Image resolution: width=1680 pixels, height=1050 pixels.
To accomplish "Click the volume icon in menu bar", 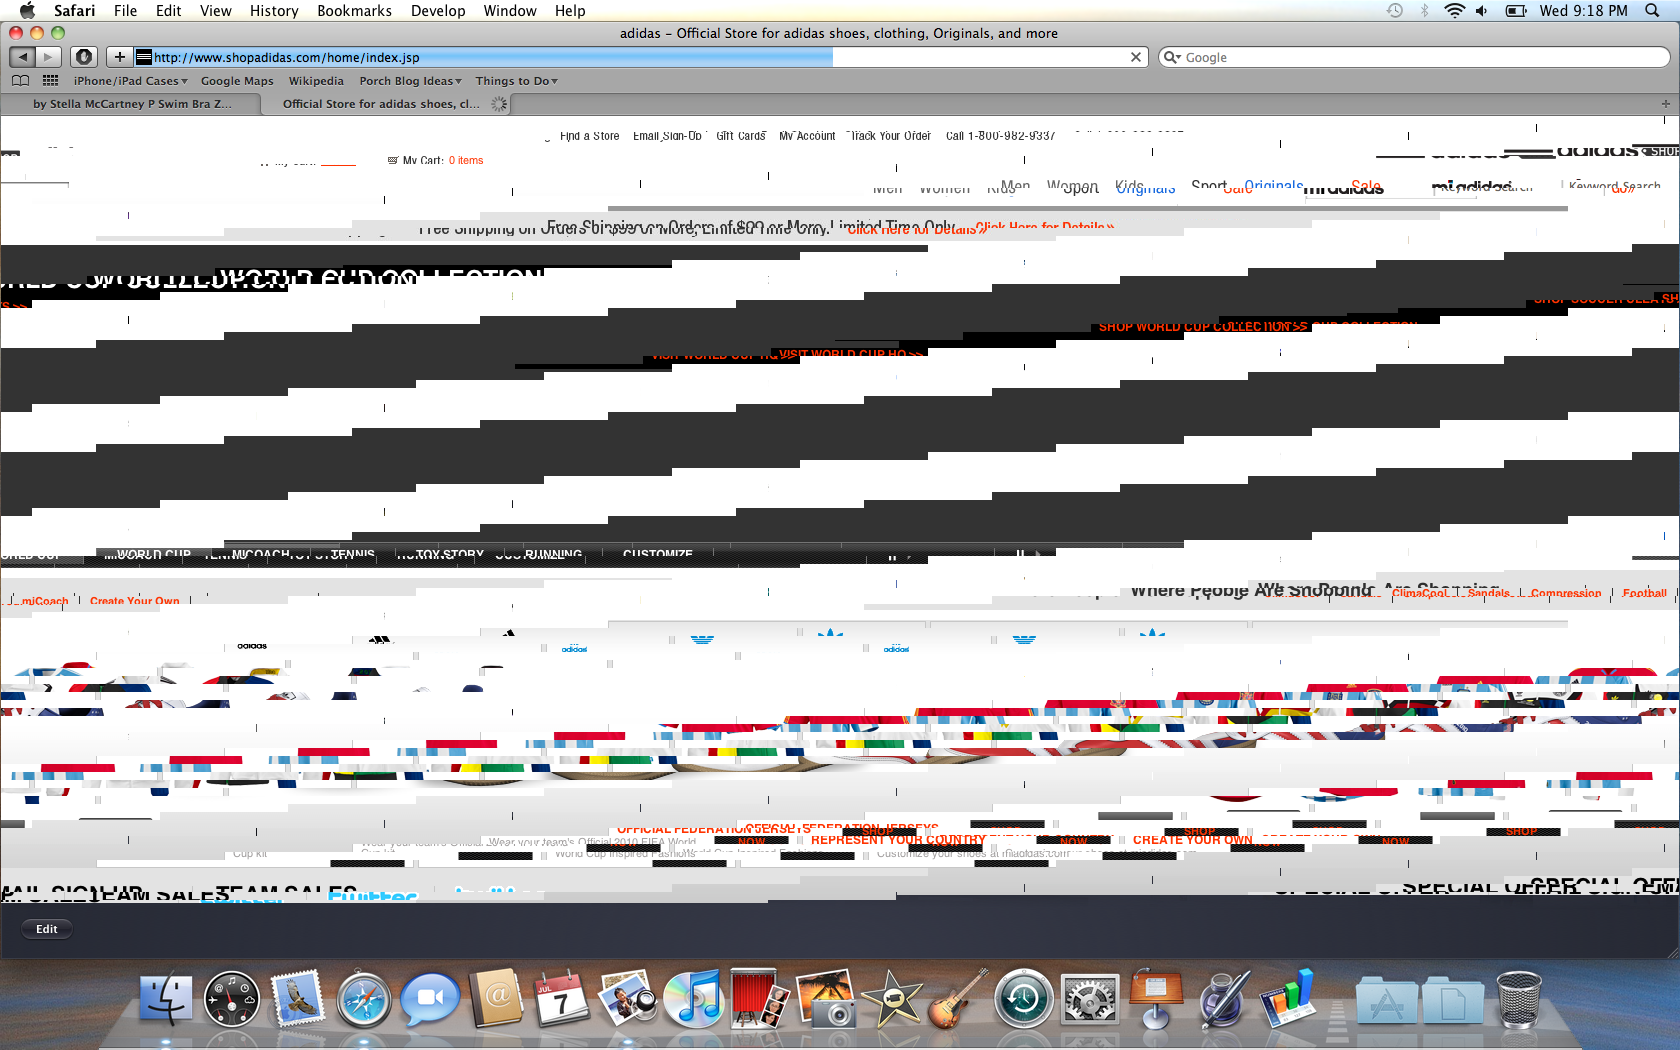I will coord(1482,10).
